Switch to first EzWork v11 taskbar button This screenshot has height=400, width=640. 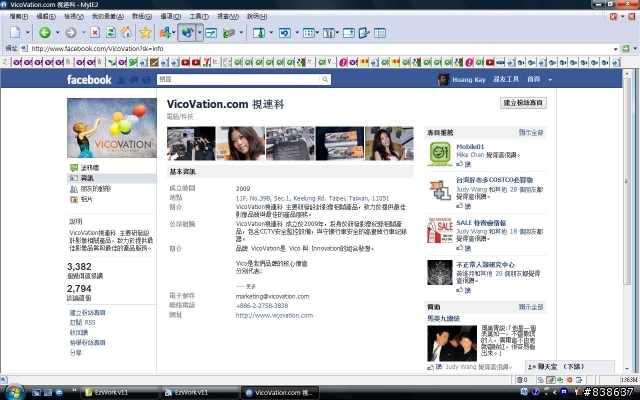120,393
